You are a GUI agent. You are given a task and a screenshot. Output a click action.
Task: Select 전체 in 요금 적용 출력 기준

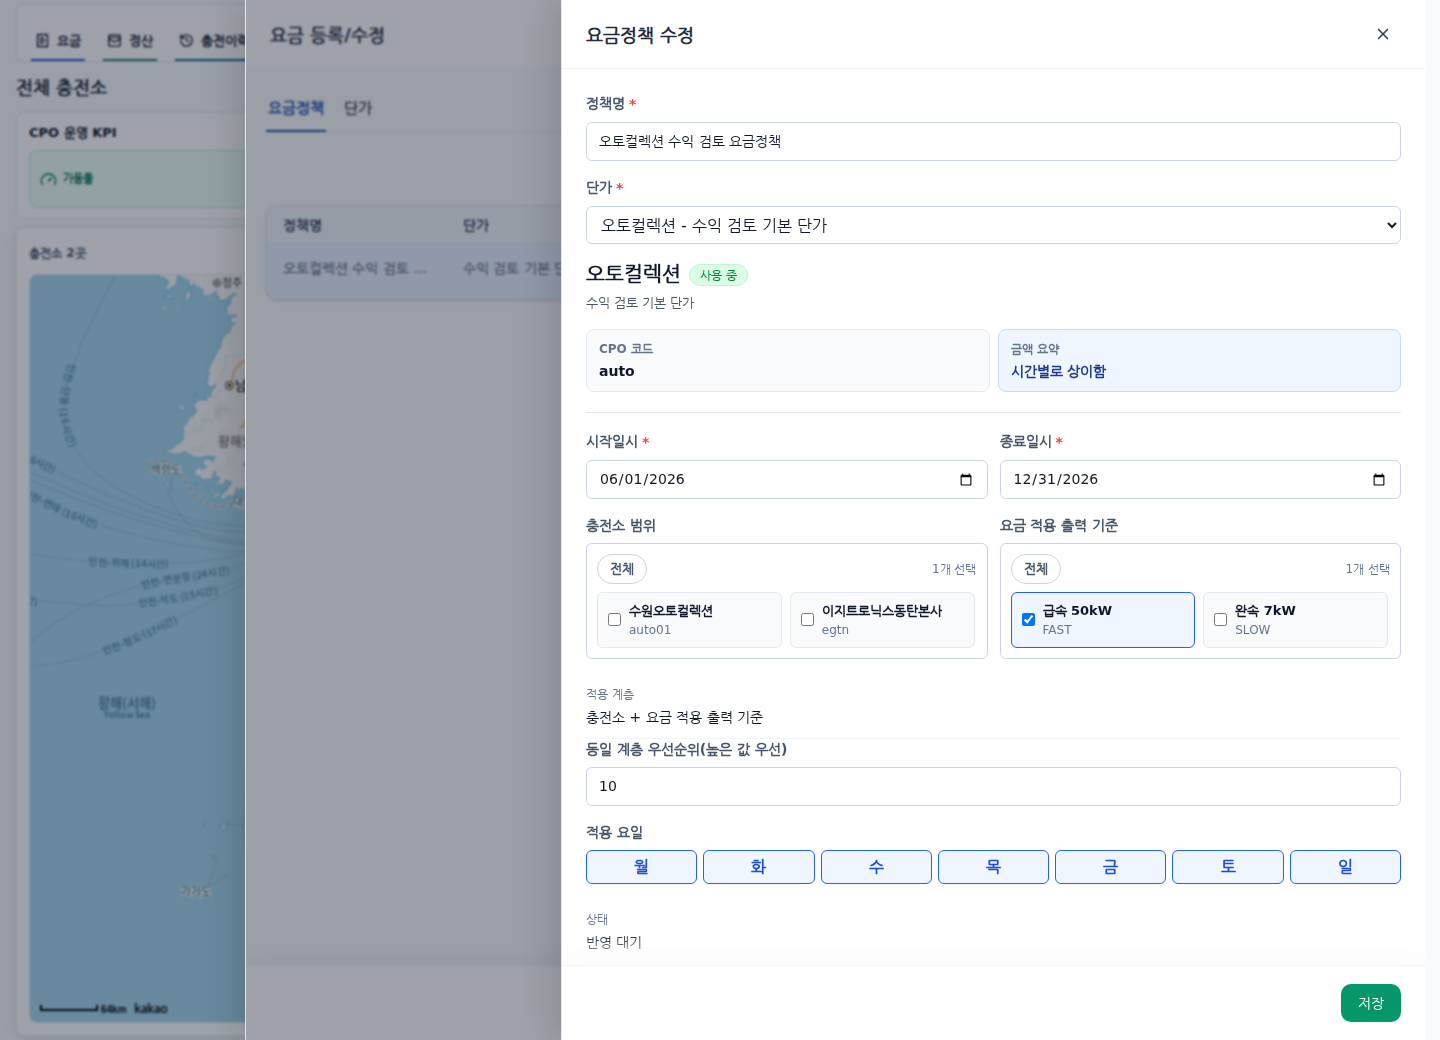tap(1036, 569)
